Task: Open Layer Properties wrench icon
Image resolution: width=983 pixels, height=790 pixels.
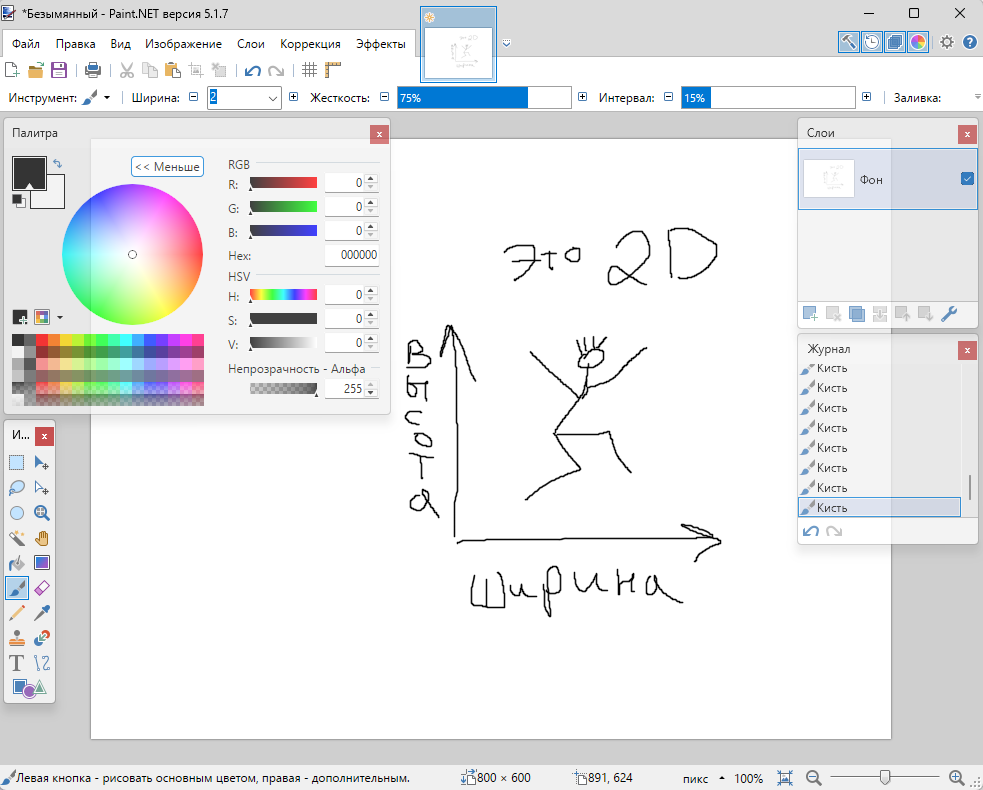Action: (949, 313)
